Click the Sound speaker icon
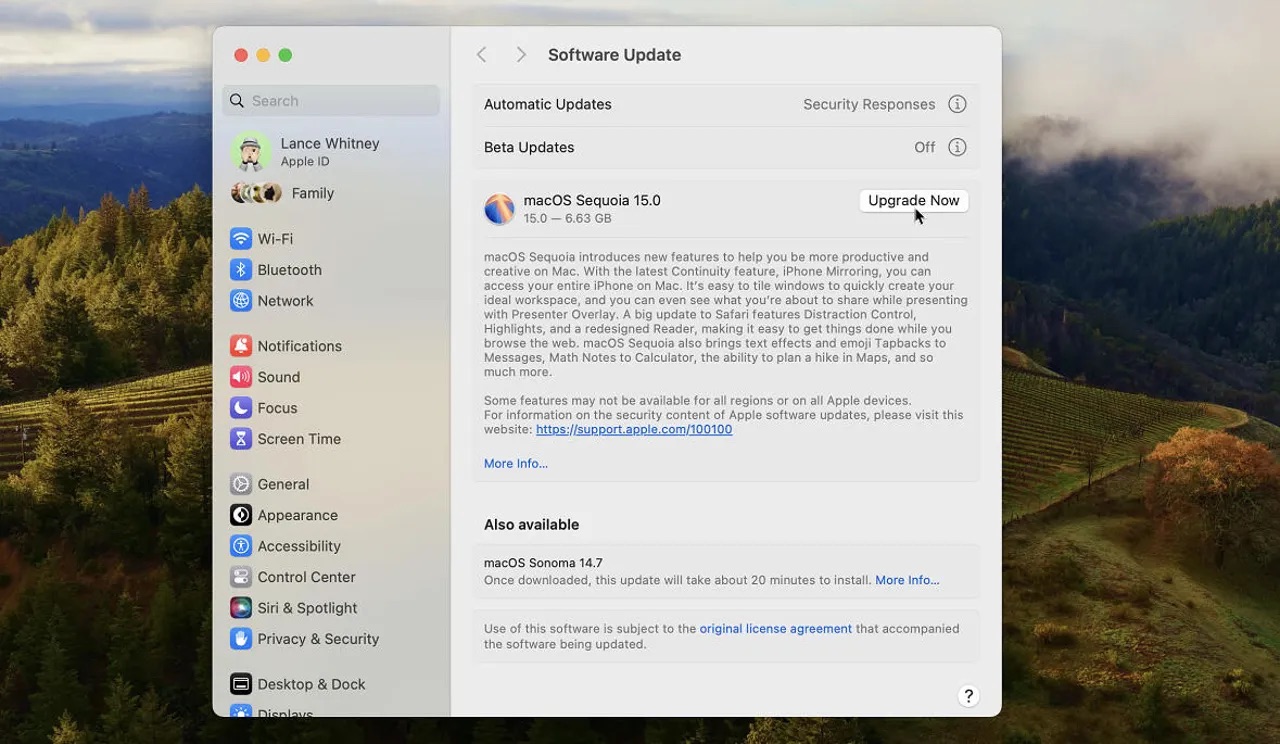This screenshot has height=744, width=1280. pos(241,377)
